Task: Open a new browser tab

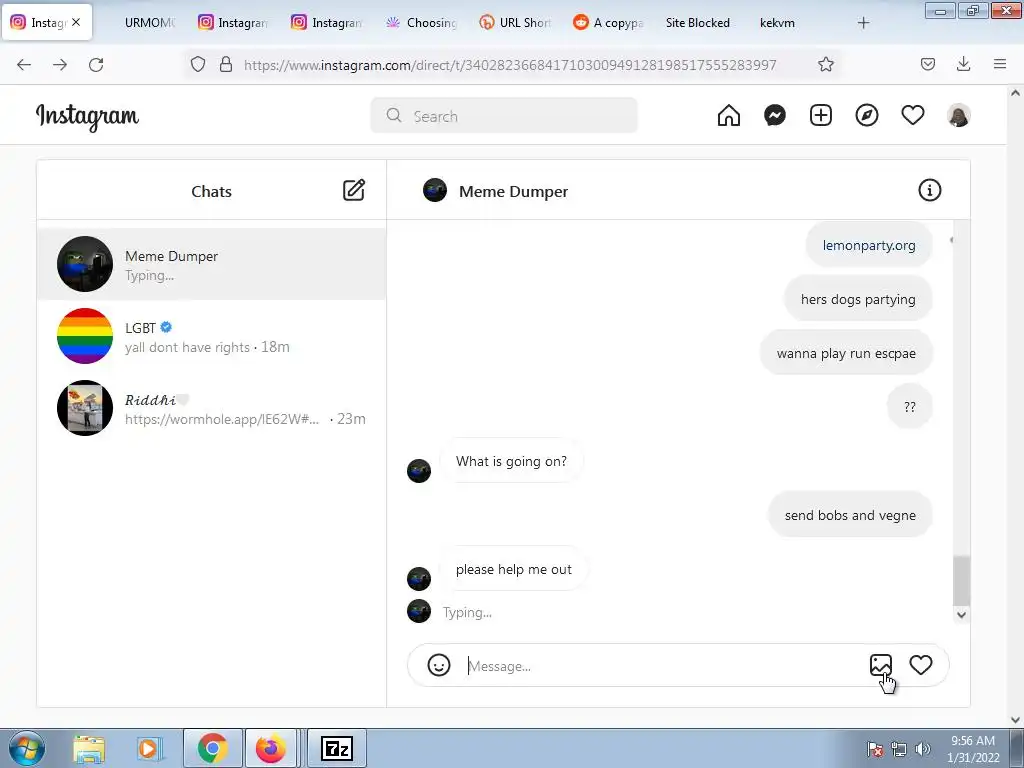Action: click(863, 23)
